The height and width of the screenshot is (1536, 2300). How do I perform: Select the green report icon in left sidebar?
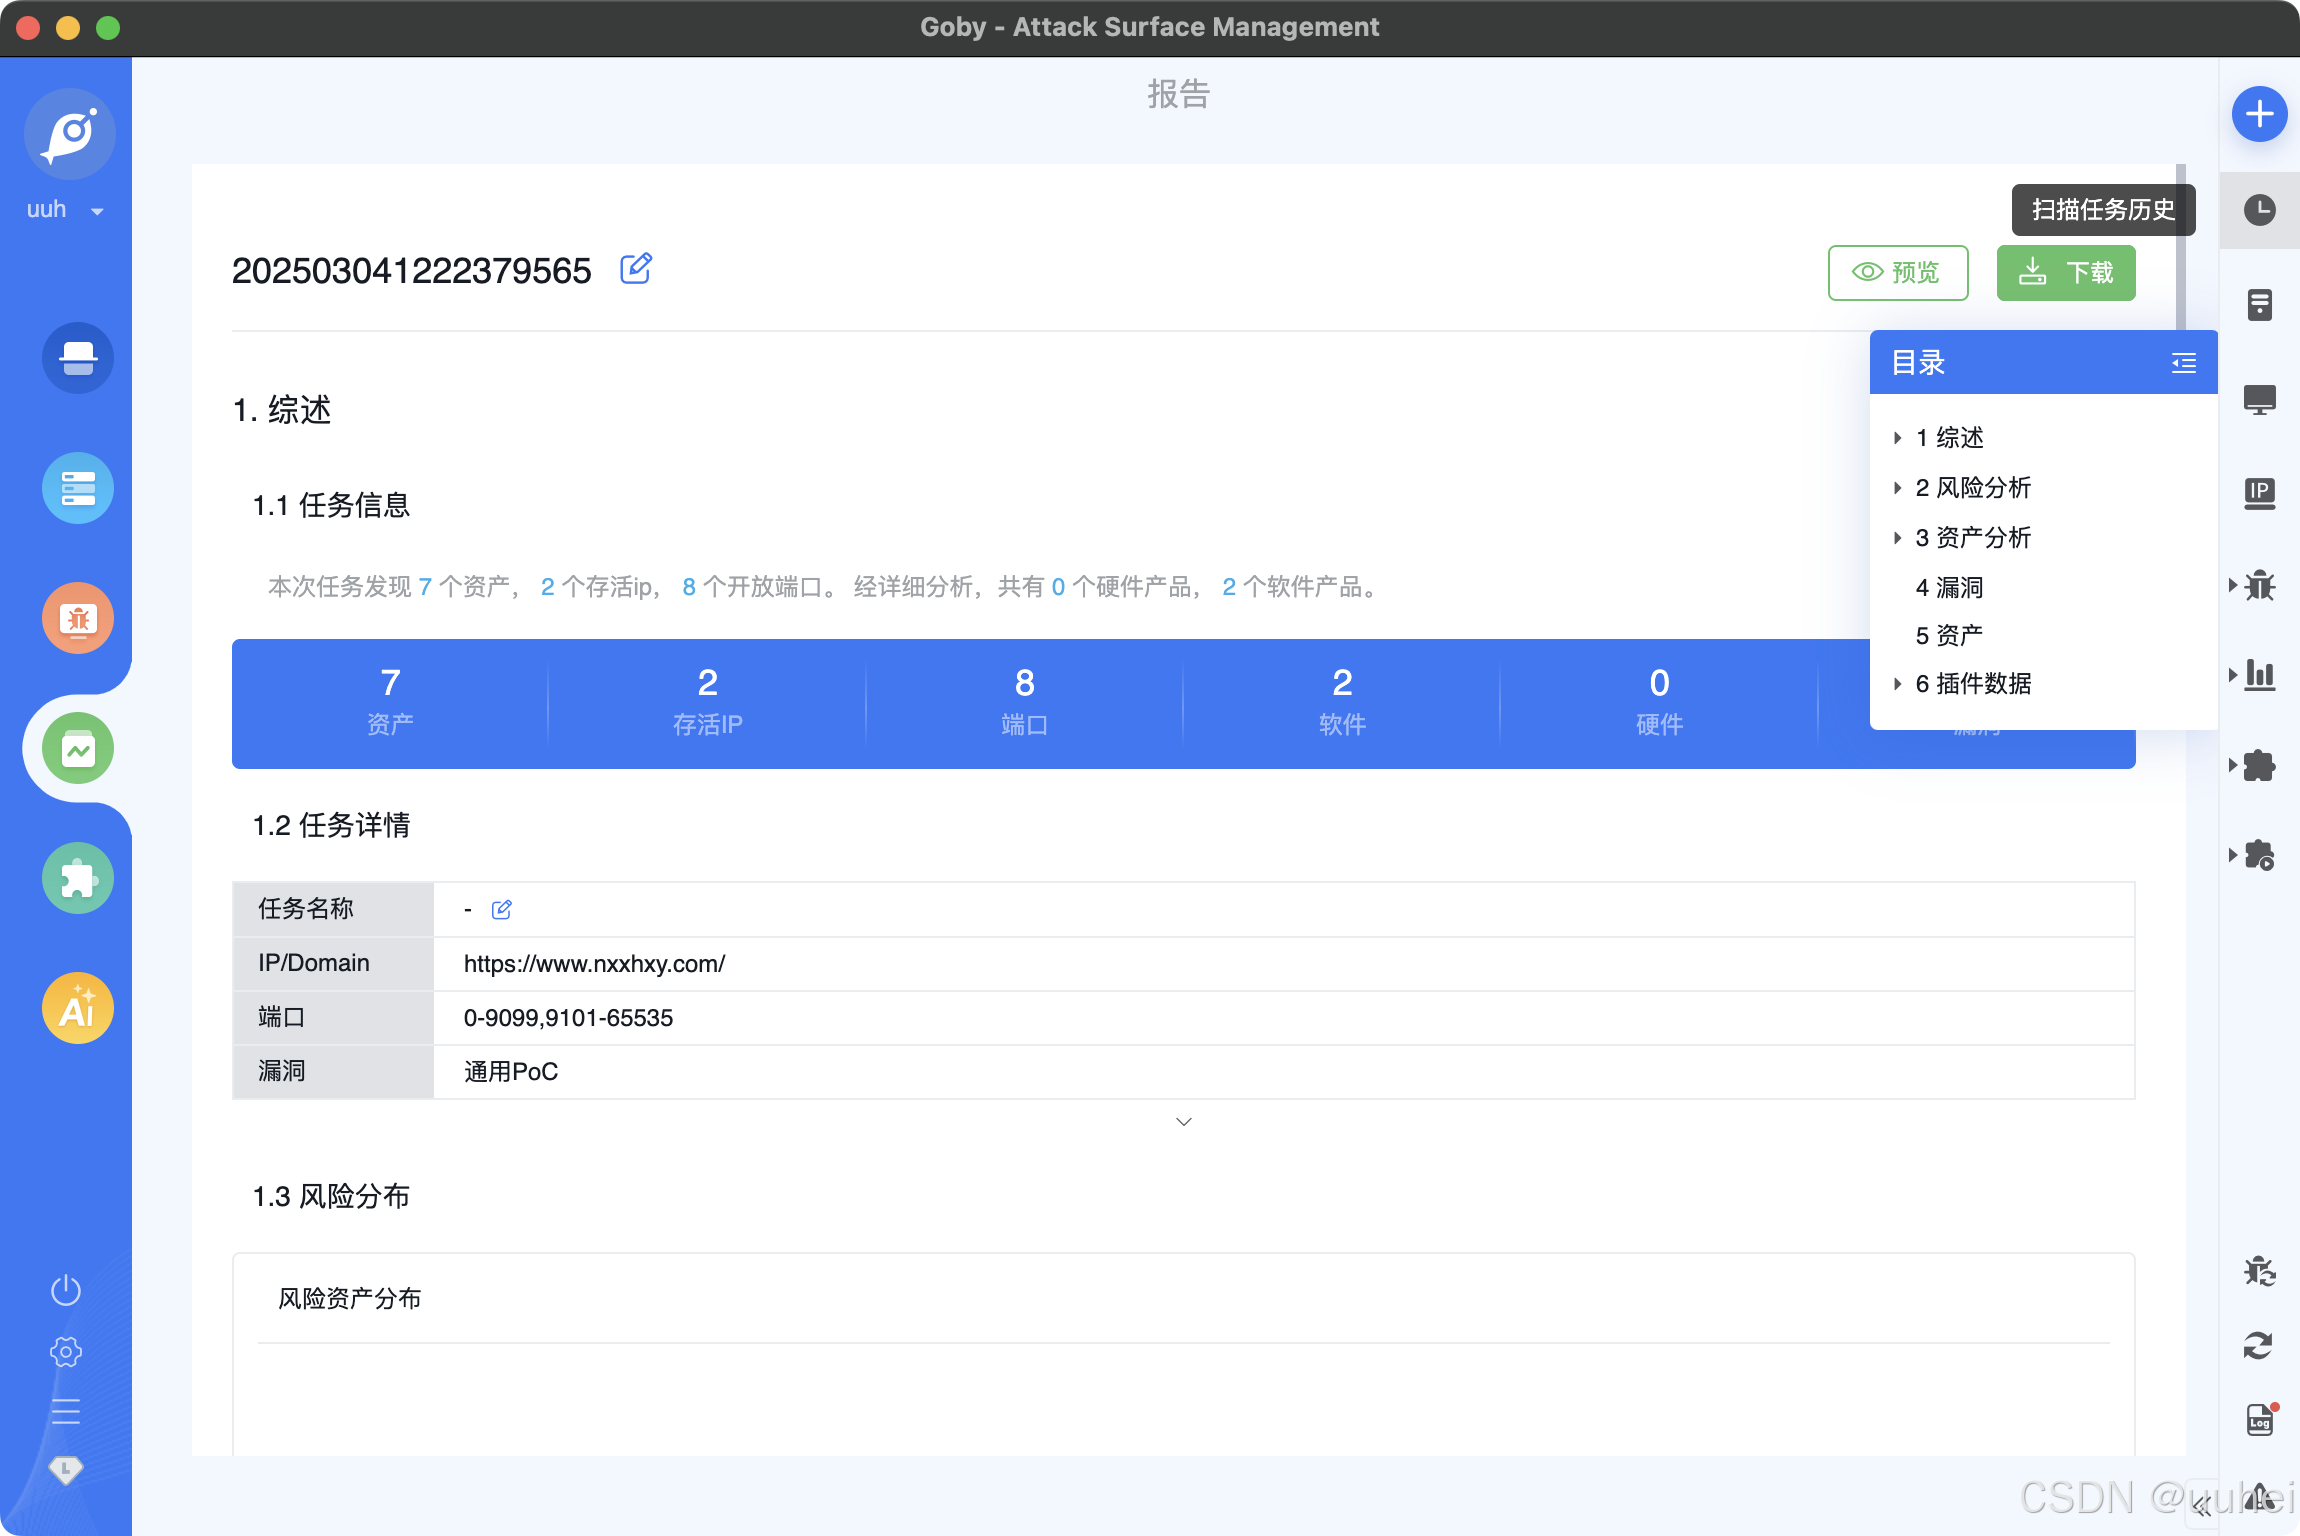[78, 748]
